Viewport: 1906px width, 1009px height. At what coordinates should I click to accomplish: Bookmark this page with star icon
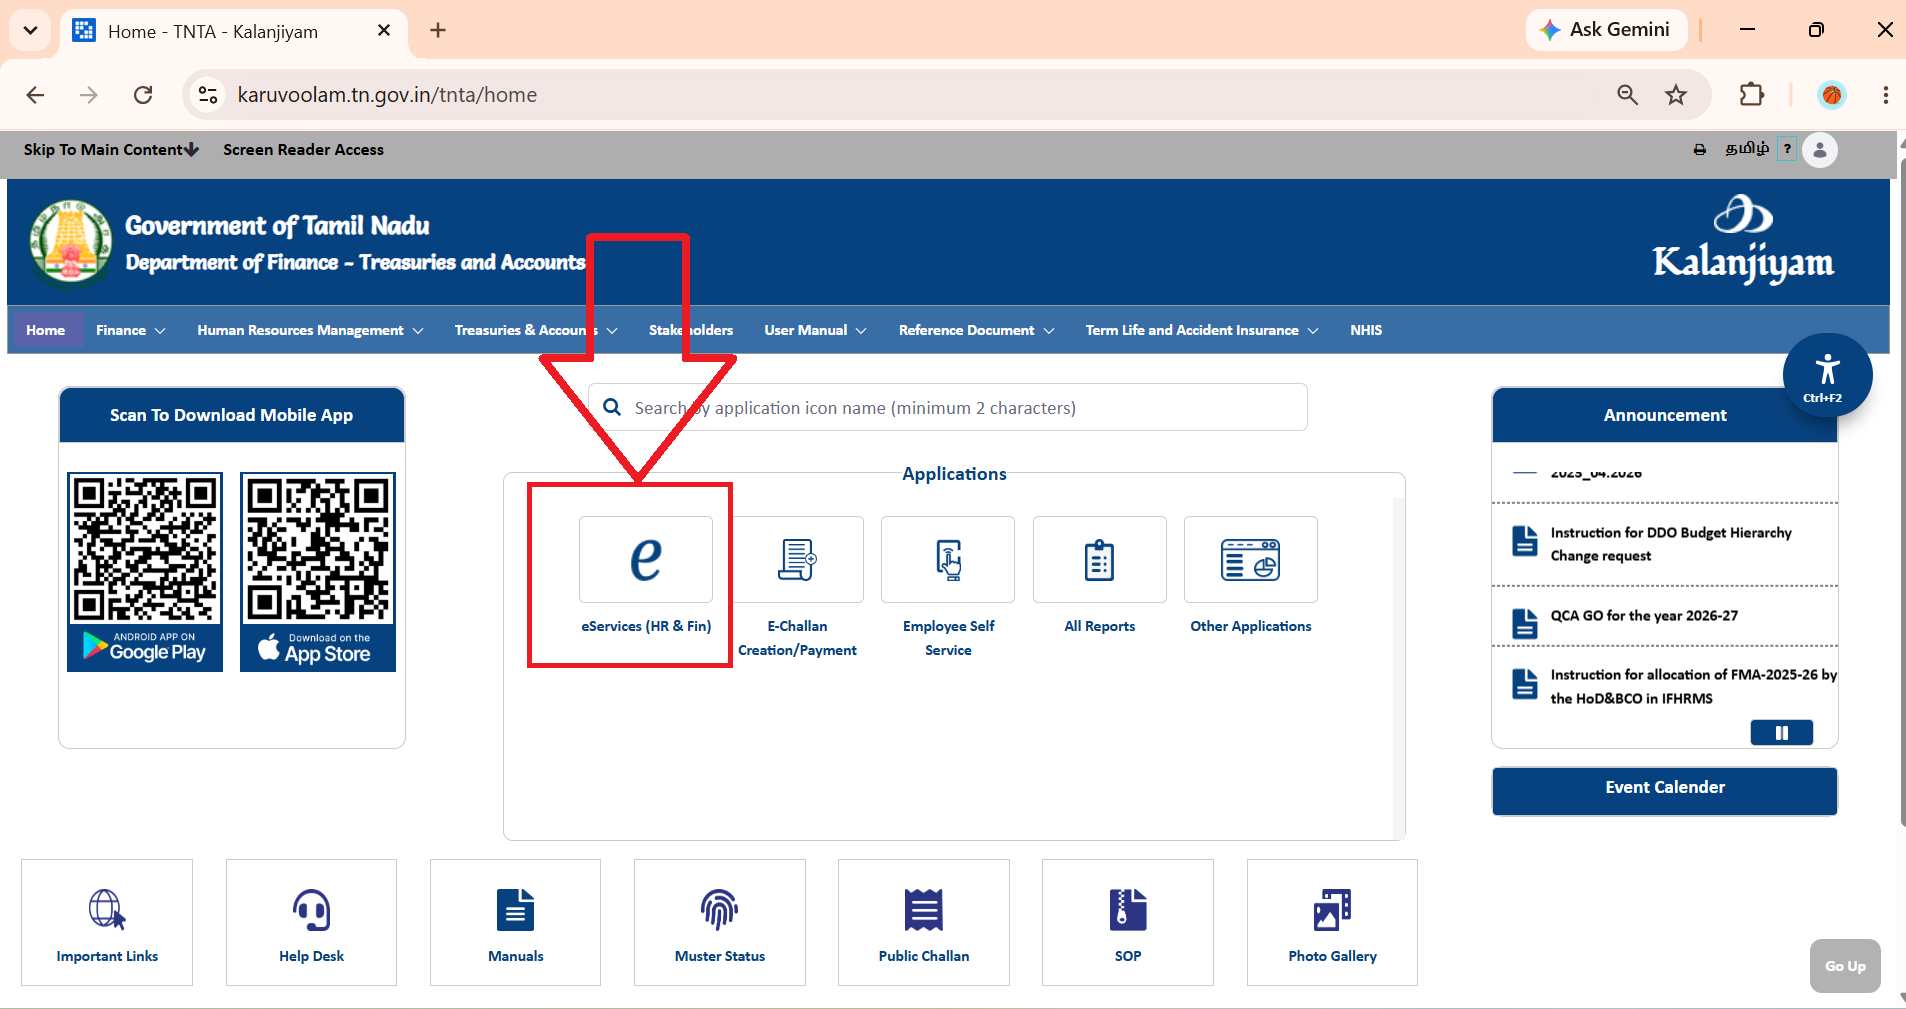1676,95
